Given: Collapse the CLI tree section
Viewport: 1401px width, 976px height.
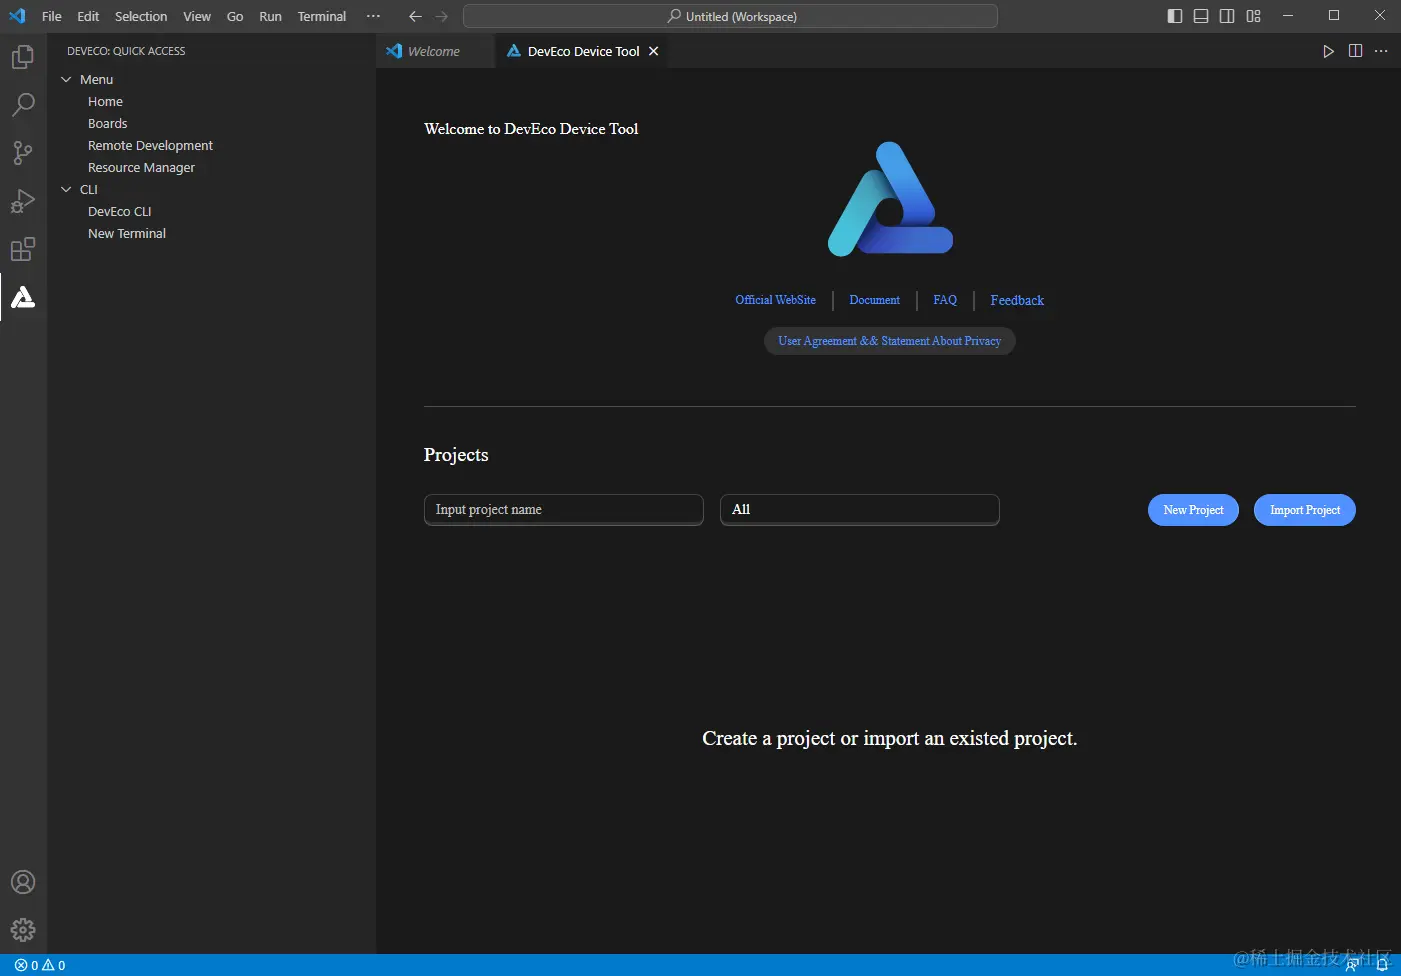Looking at the screenshot, I should click(66, 189).
